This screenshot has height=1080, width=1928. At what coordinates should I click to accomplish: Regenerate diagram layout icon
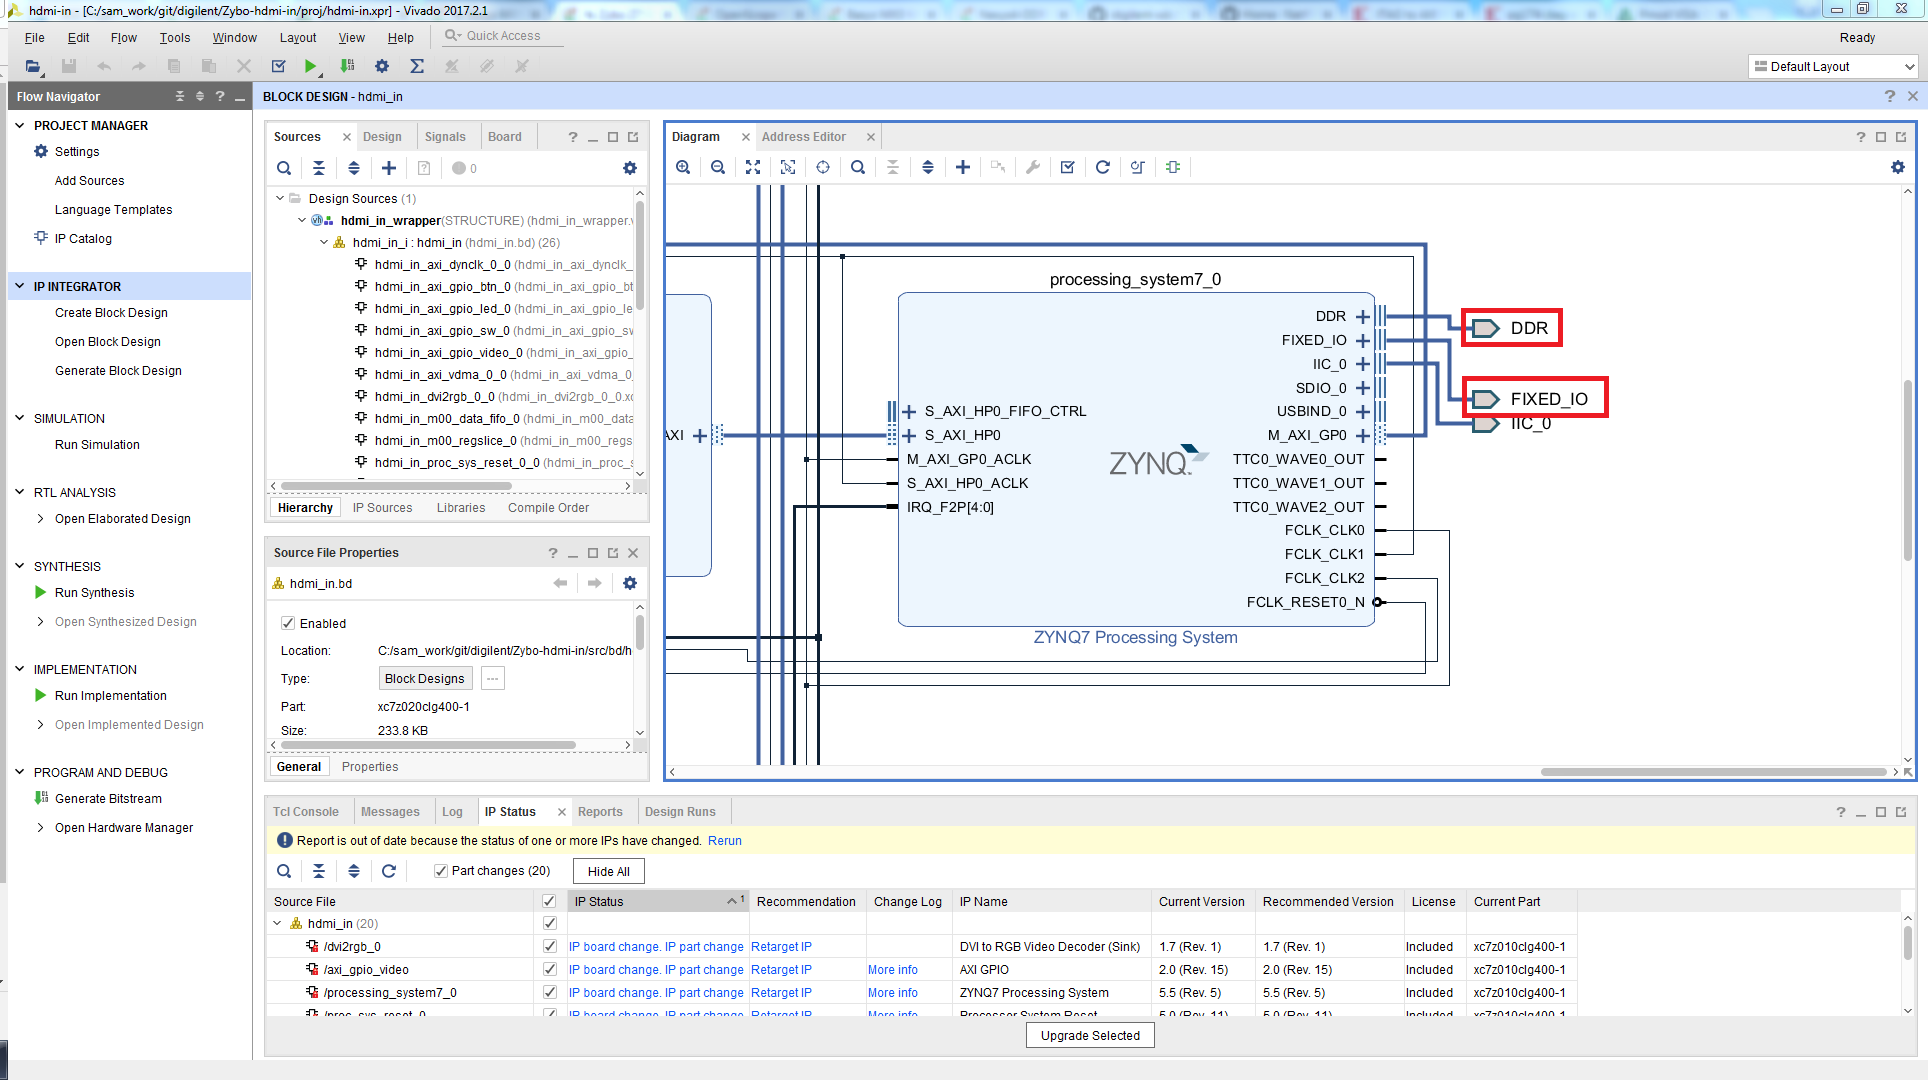pyautogui.click(x=1103, y=167)
